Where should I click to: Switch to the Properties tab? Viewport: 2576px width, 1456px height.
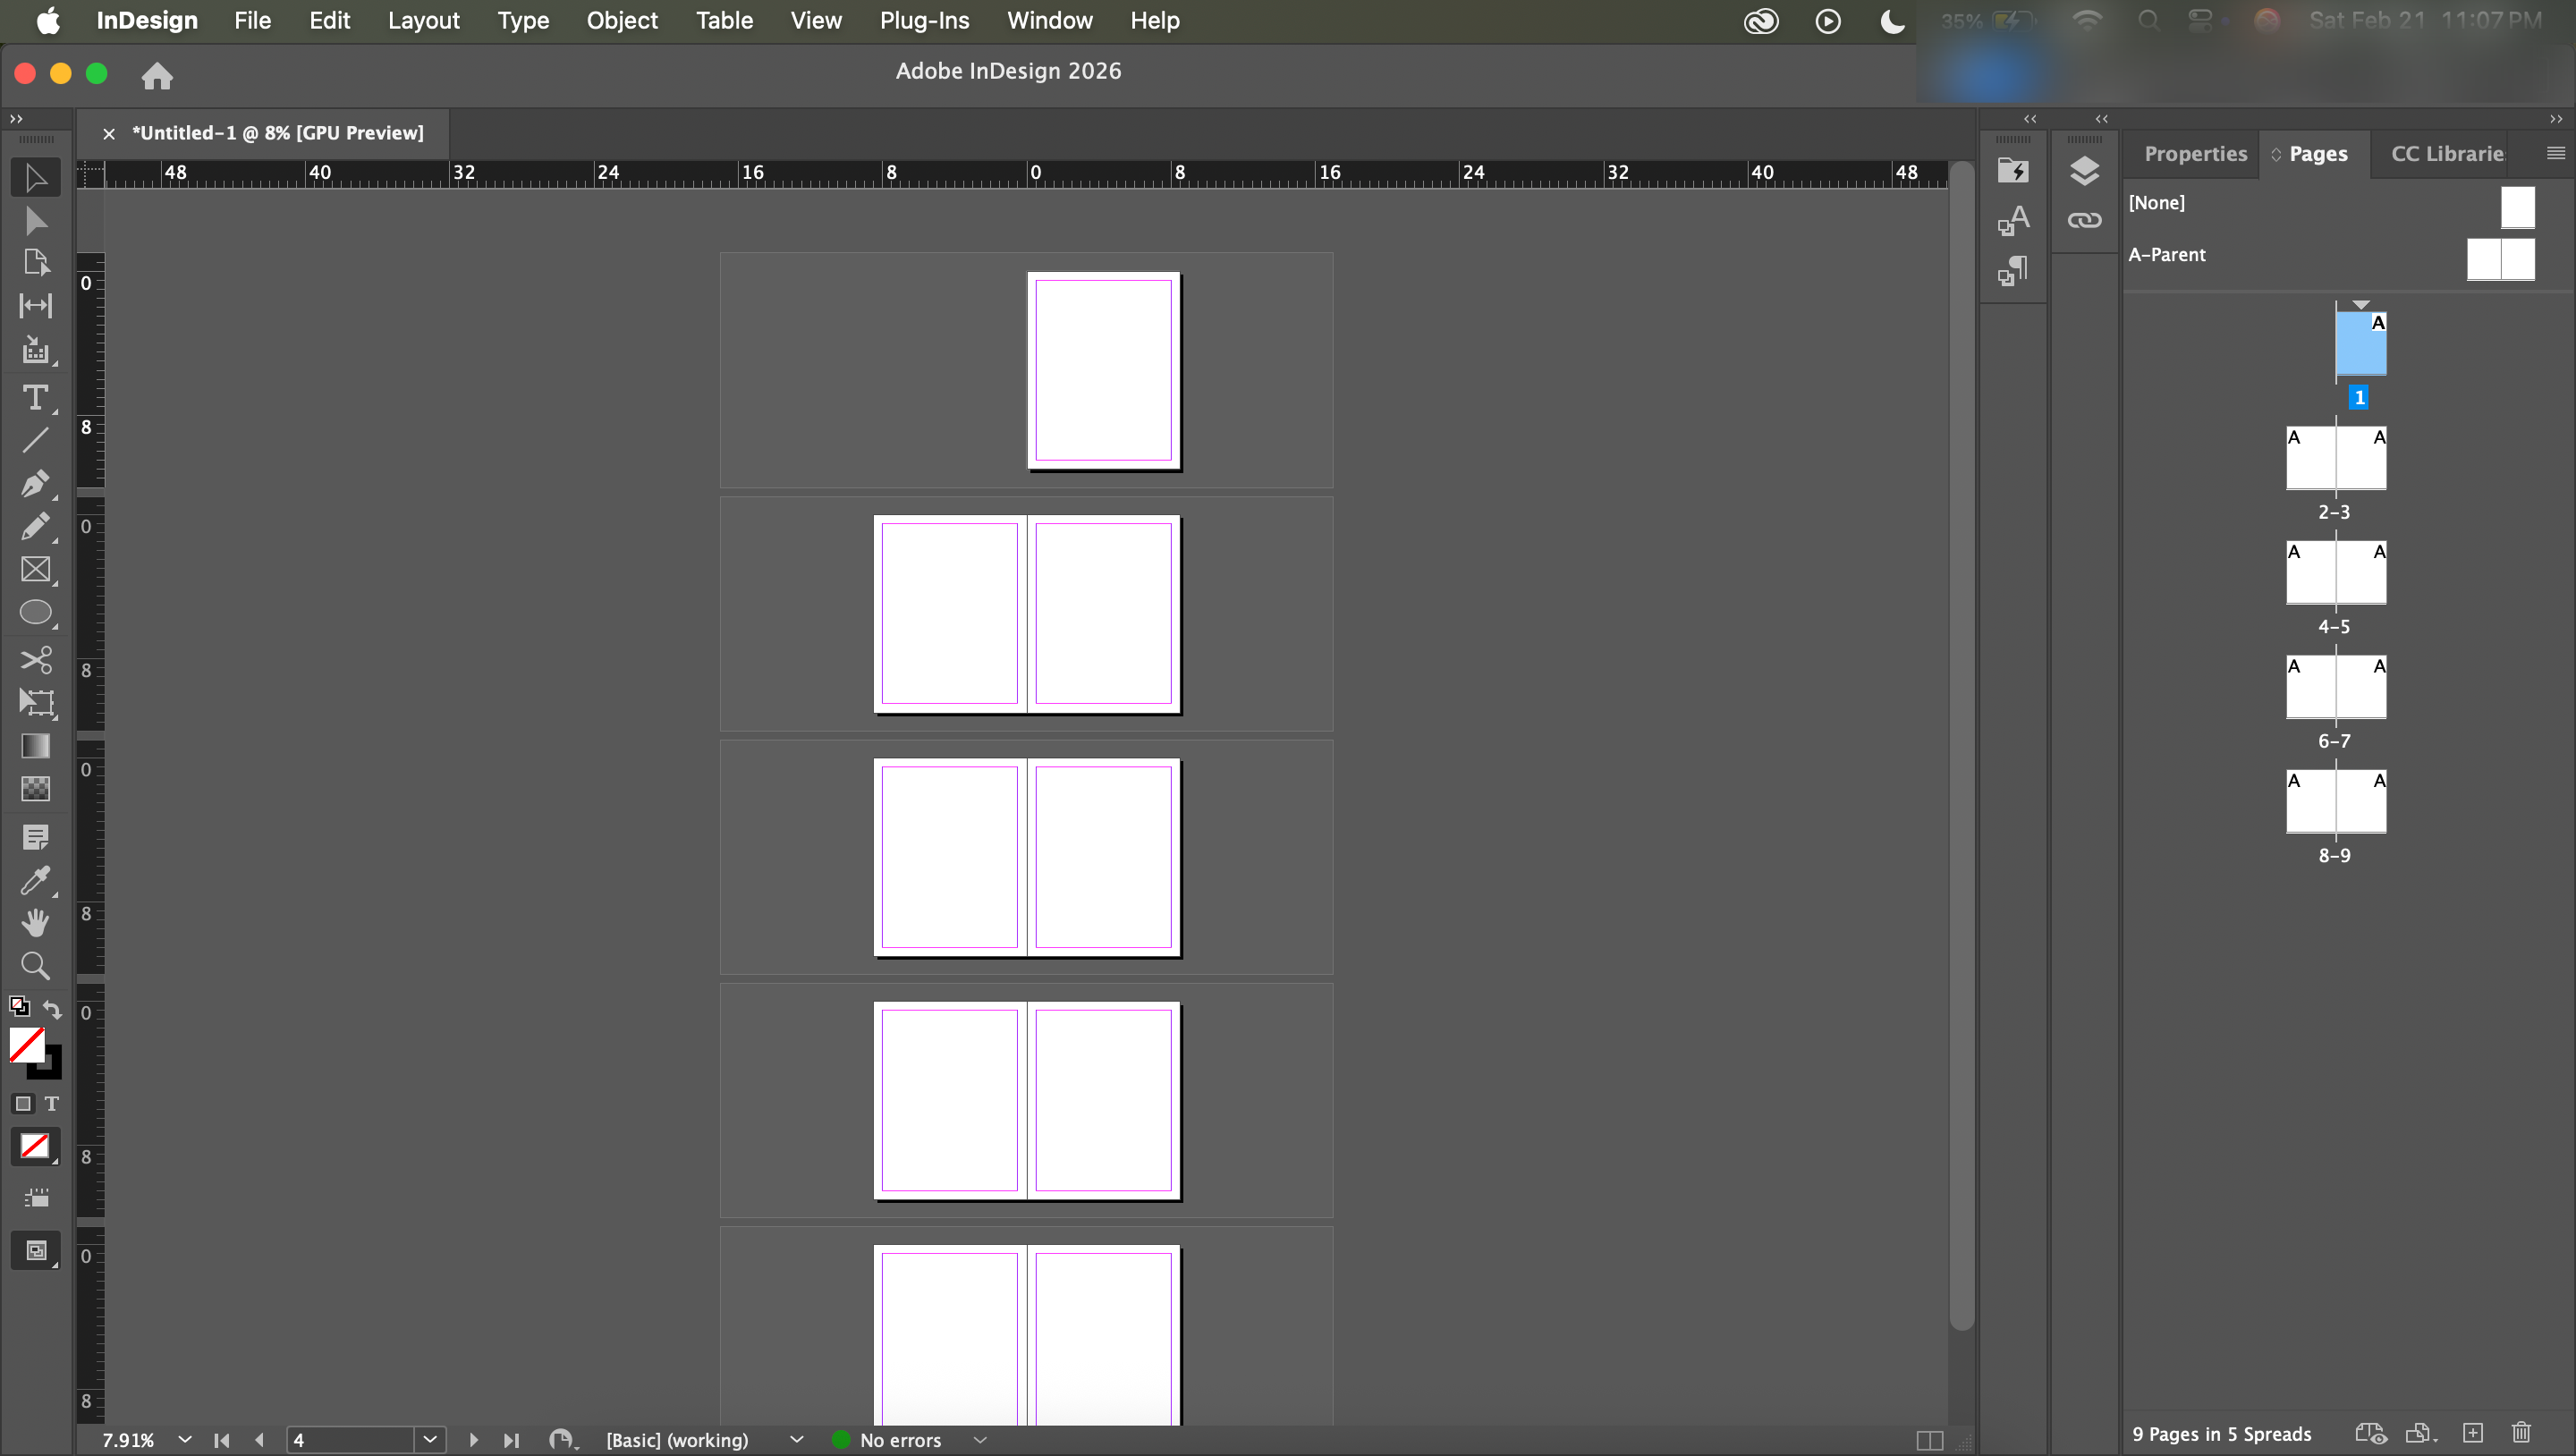(2195, 154)
